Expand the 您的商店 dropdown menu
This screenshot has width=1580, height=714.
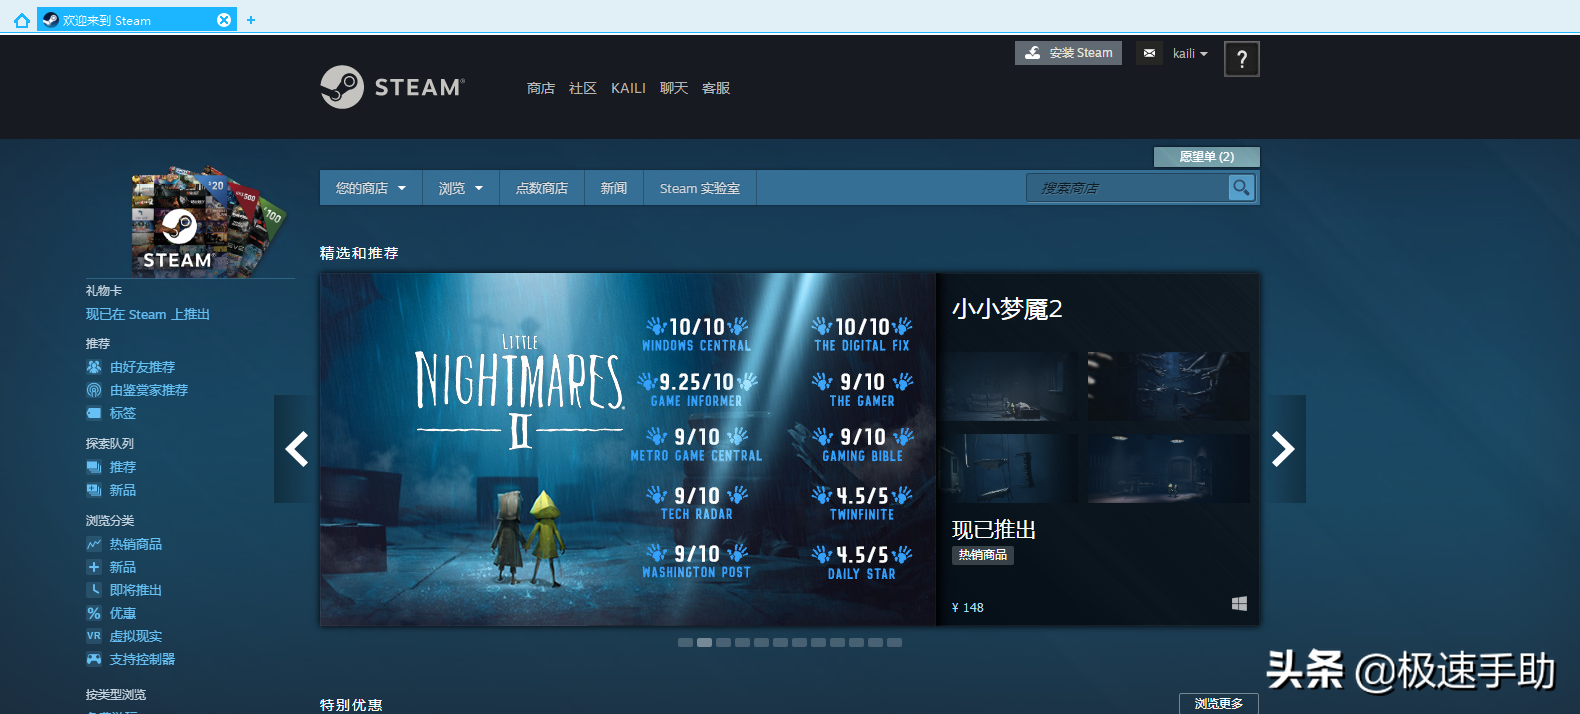click(370, 188)
